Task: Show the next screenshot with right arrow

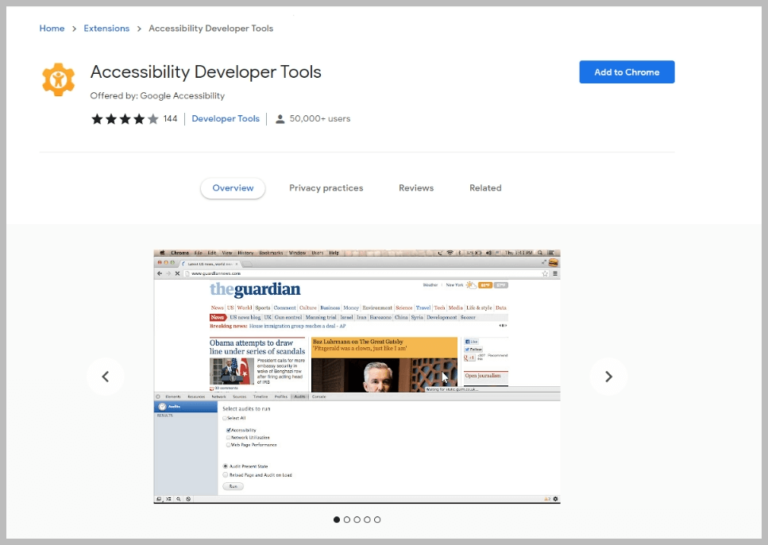Action: 608,376
